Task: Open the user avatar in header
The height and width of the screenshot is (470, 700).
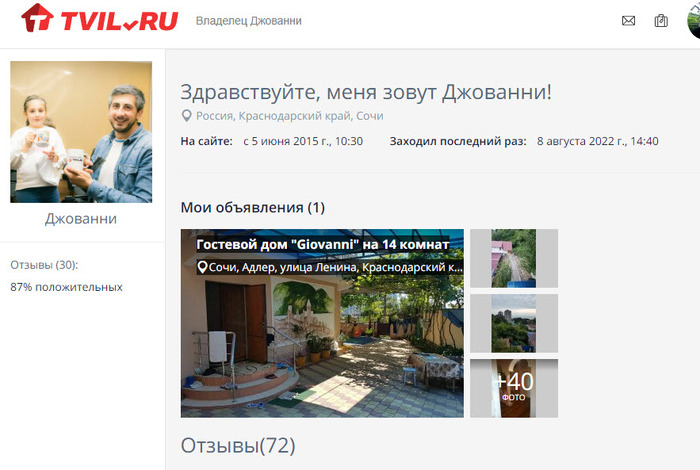Action: tap(693, 21)
